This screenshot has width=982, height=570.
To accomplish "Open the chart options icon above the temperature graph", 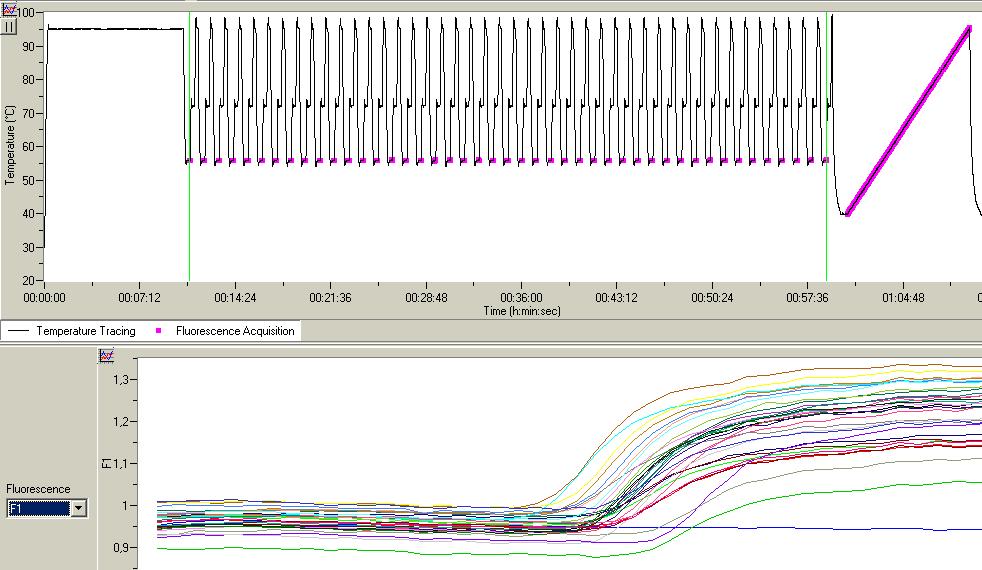I will 9,9.
